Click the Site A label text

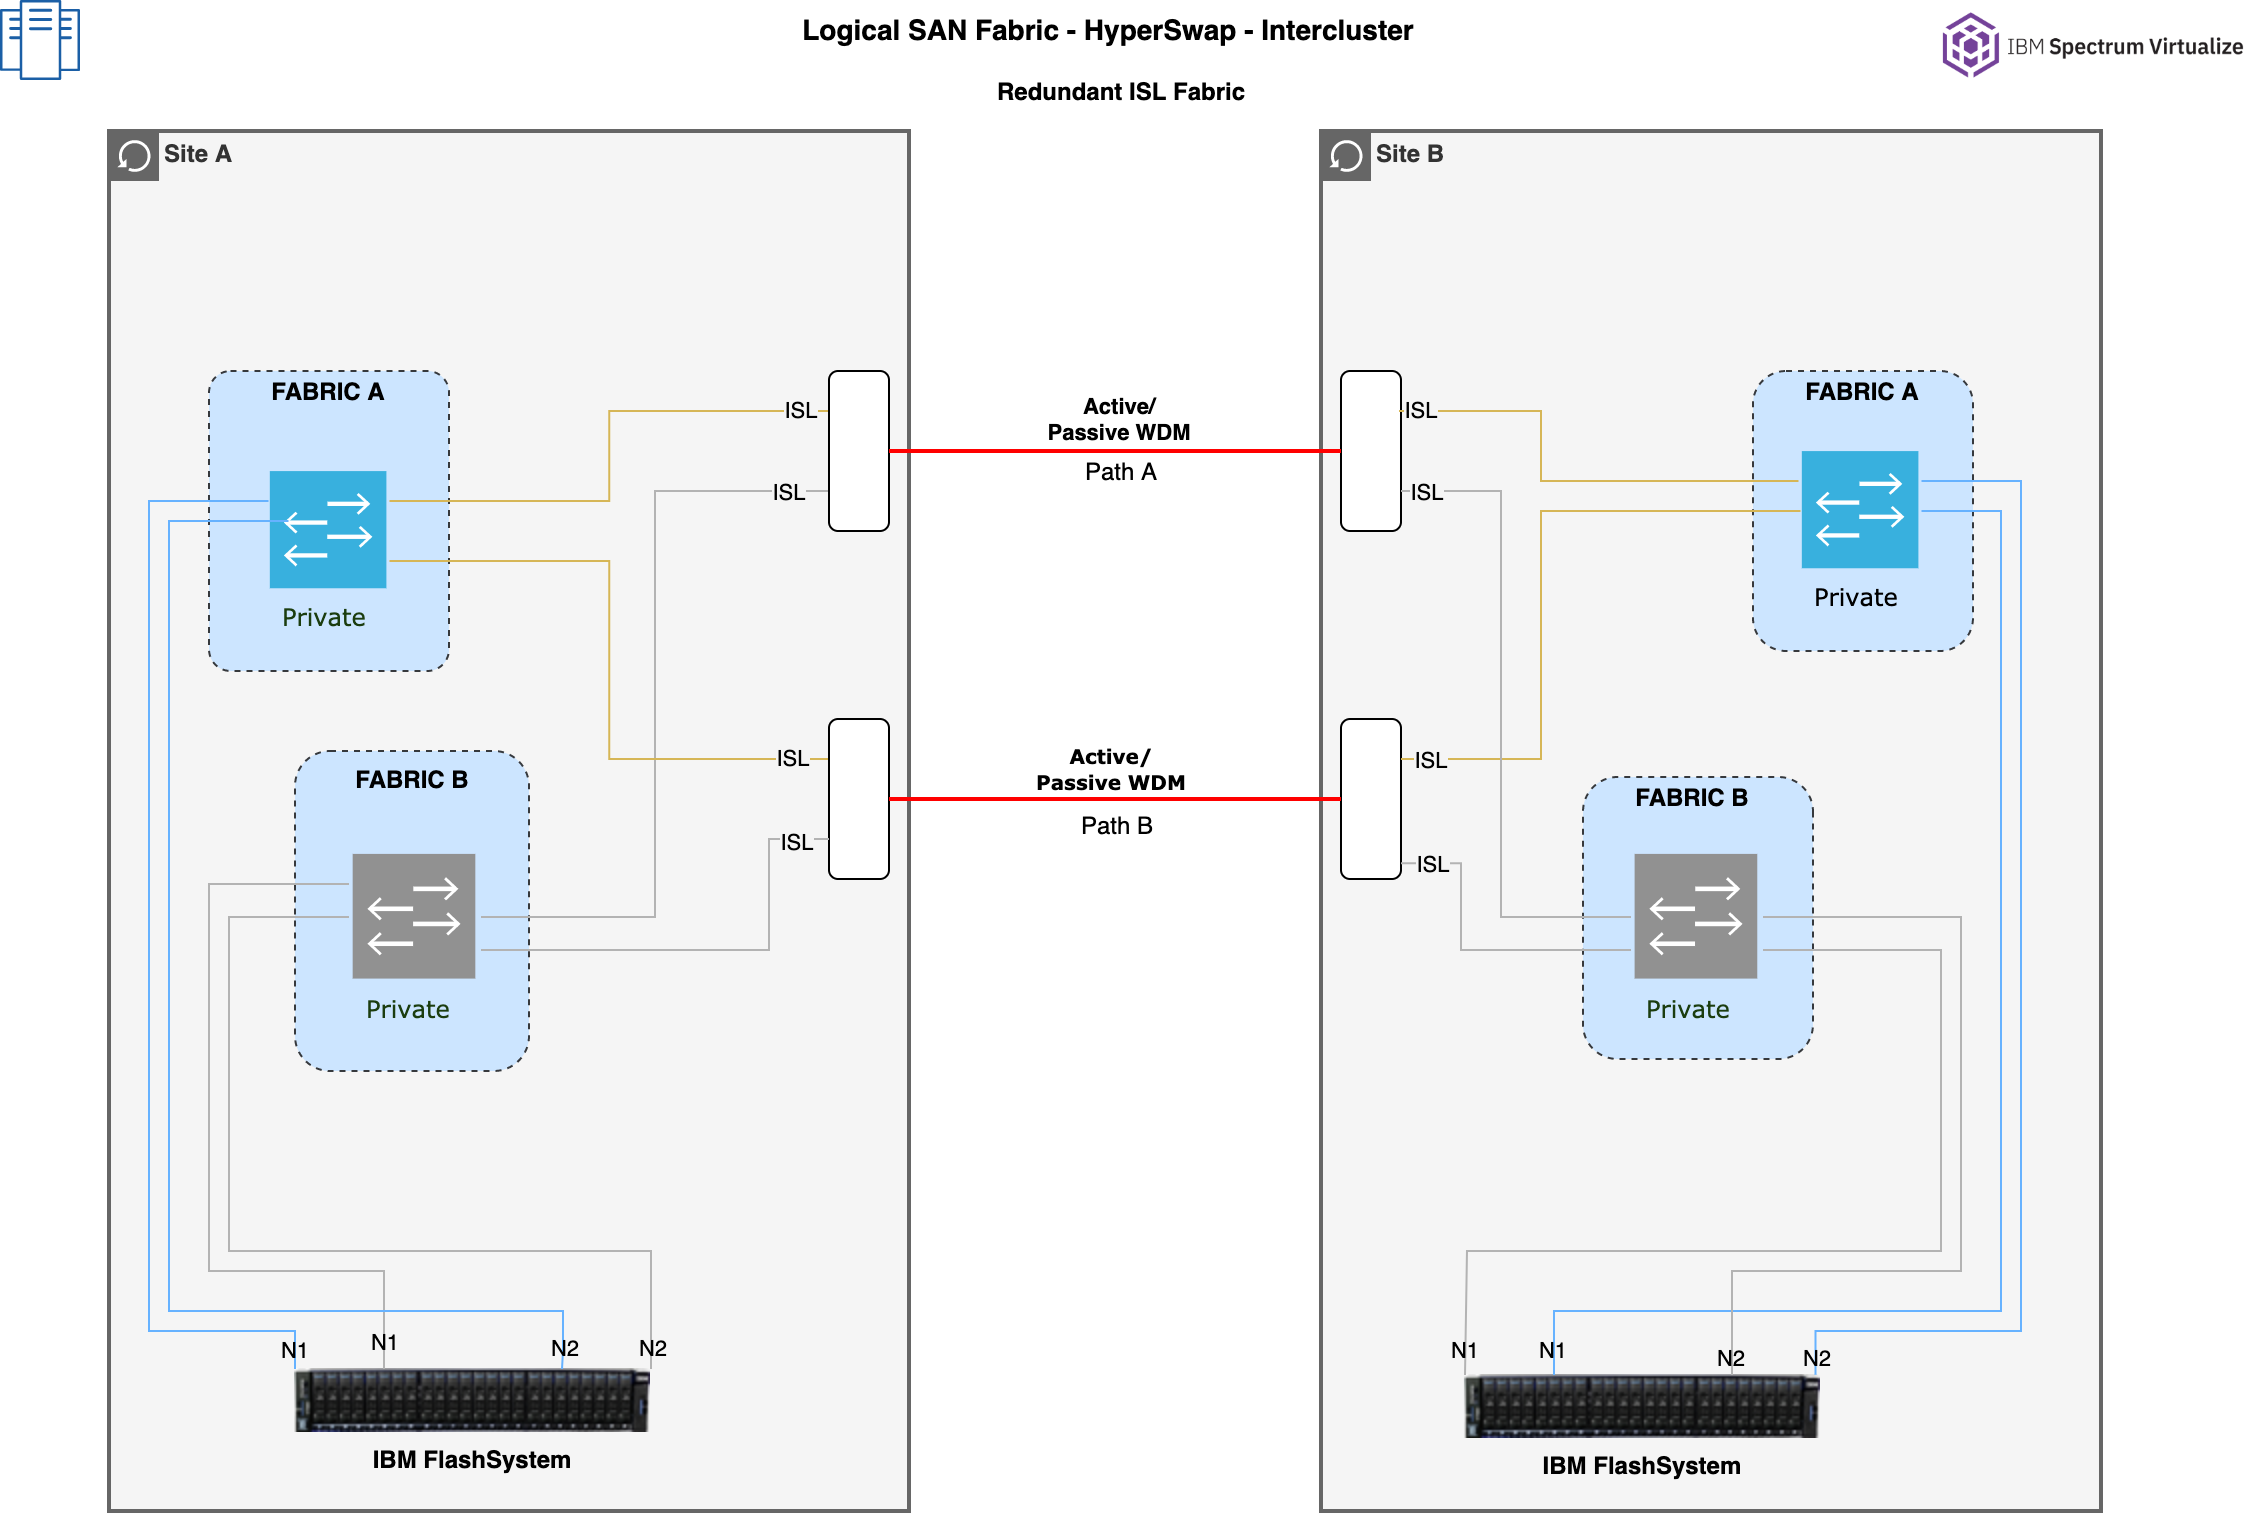197,154
